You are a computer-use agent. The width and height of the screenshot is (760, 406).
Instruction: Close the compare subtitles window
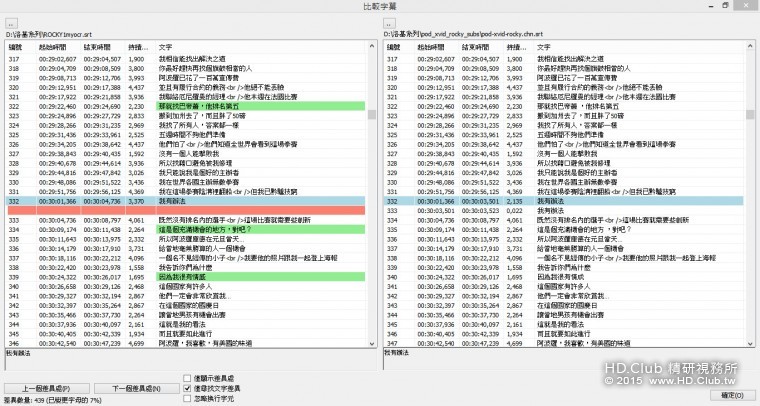[x=746, y=6]
